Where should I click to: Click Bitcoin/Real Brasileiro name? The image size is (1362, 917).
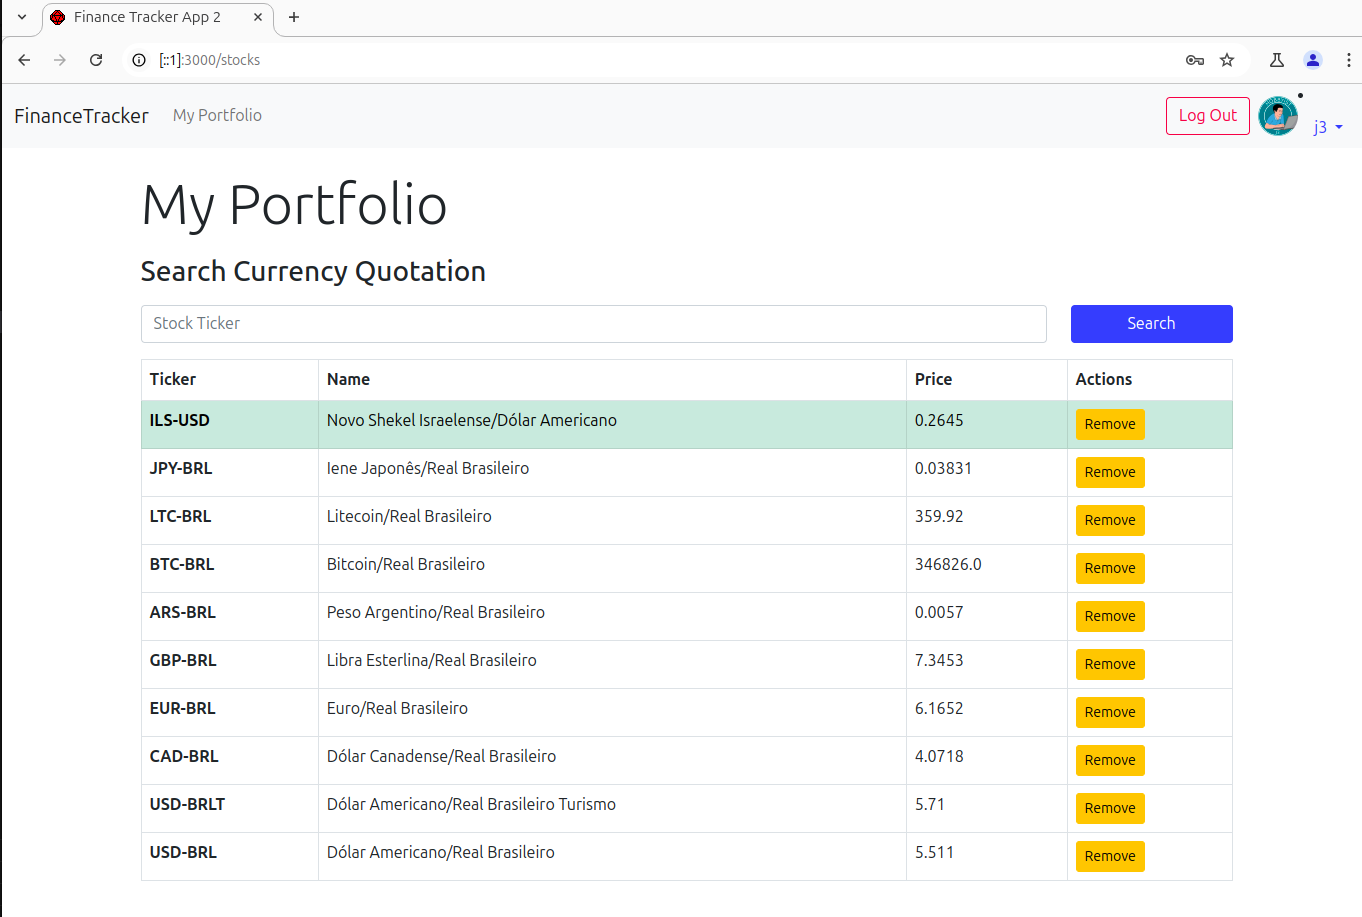click(406, 564)
